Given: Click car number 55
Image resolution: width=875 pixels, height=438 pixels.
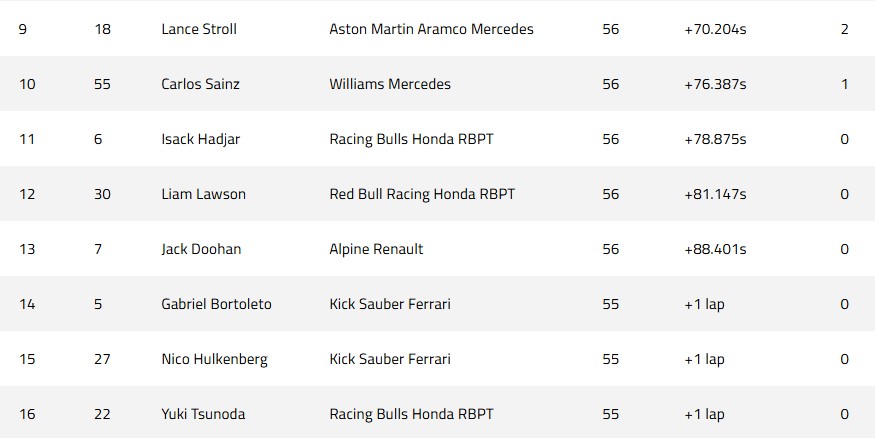Looking at the screenshot, I should tap(102, 84).
